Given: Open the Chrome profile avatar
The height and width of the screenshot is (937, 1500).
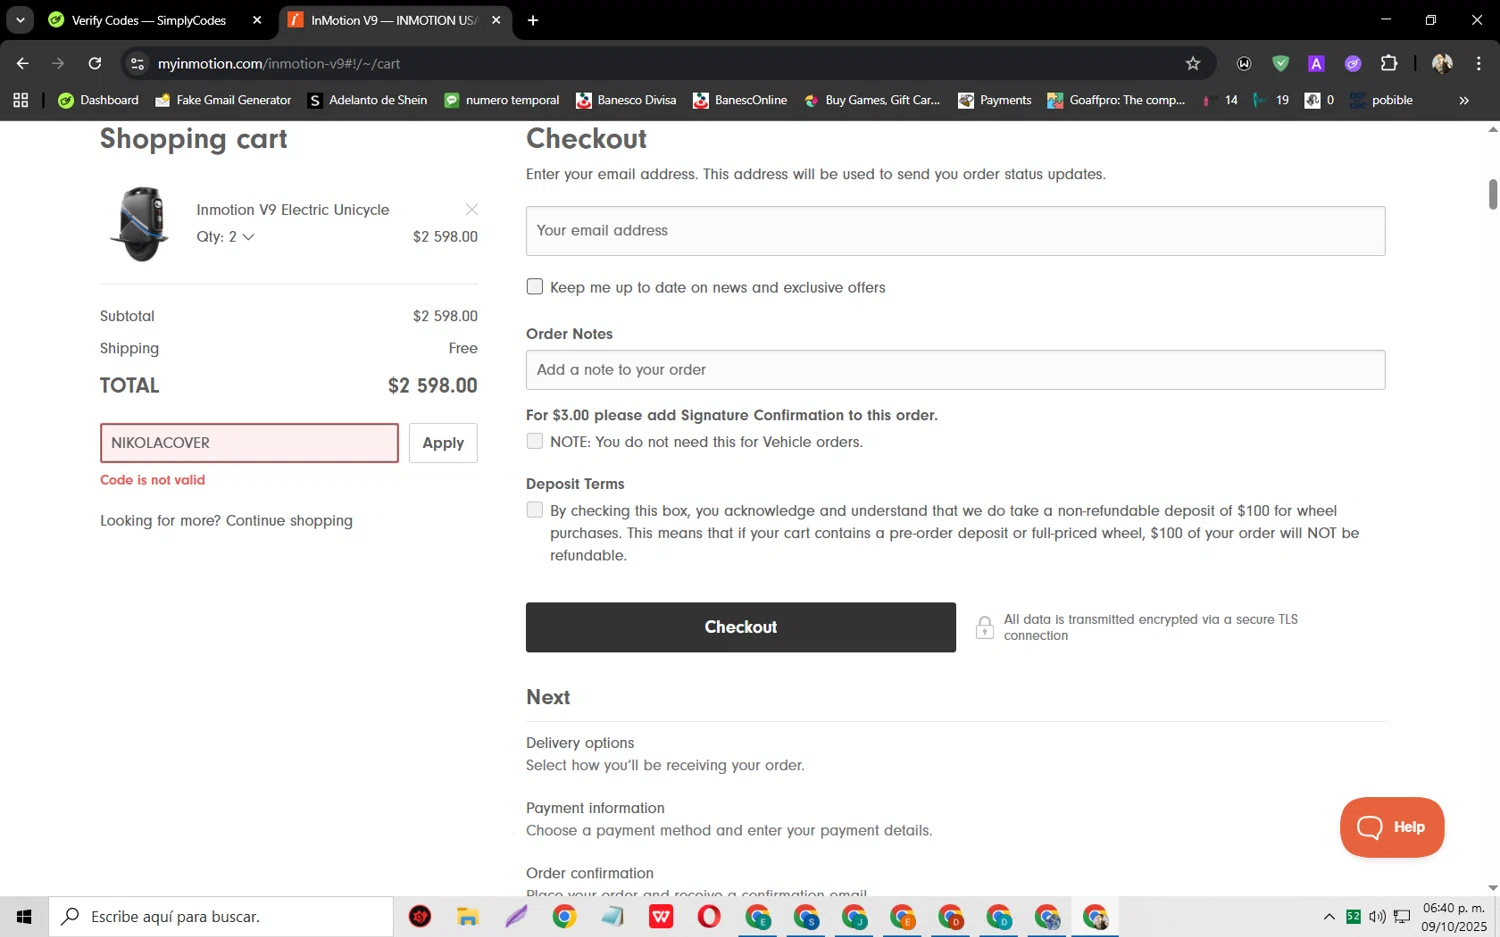Looking at the screenshot, I should click(x=1442, y=63).
